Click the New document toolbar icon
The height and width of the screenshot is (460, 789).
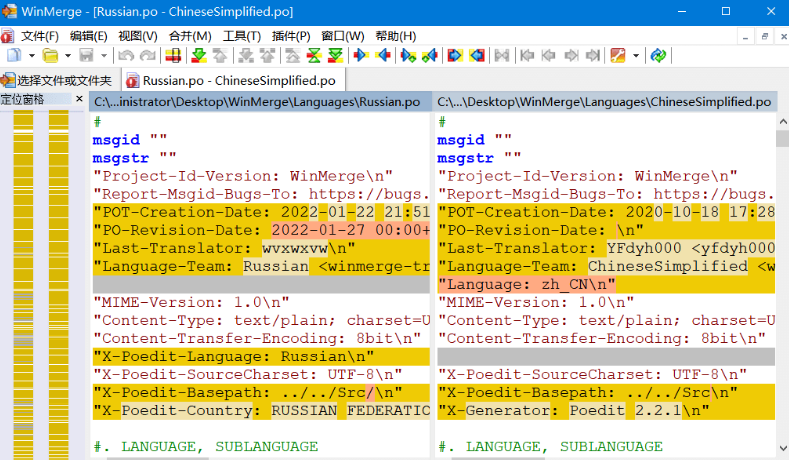(x=14, y=55)
